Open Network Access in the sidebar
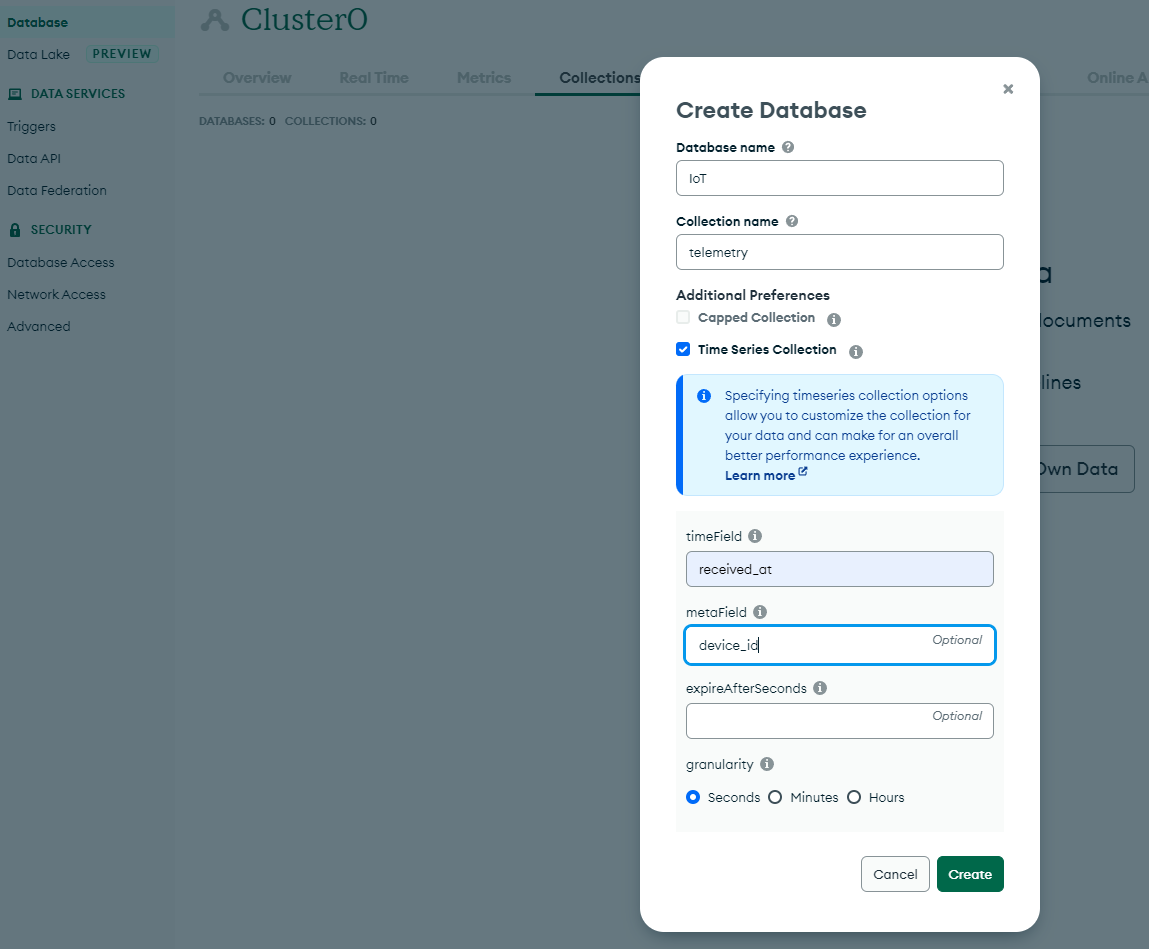Screen dimensions: 1149x949 pyautogui.click(x=56, y=295)
